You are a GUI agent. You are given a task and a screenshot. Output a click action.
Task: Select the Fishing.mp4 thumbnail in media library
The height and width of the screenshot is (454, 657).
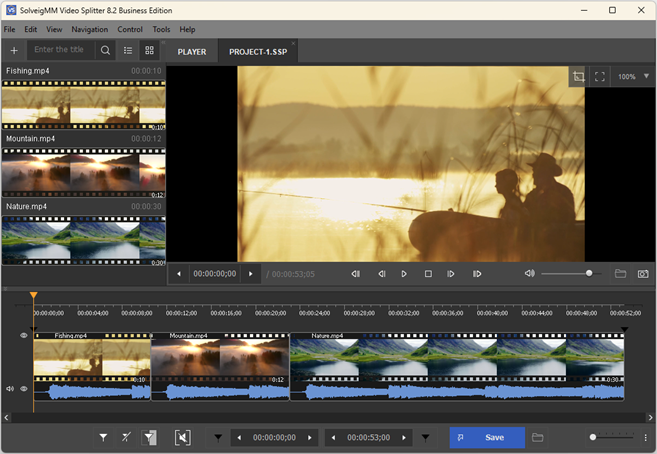click(x=83, y=105)
